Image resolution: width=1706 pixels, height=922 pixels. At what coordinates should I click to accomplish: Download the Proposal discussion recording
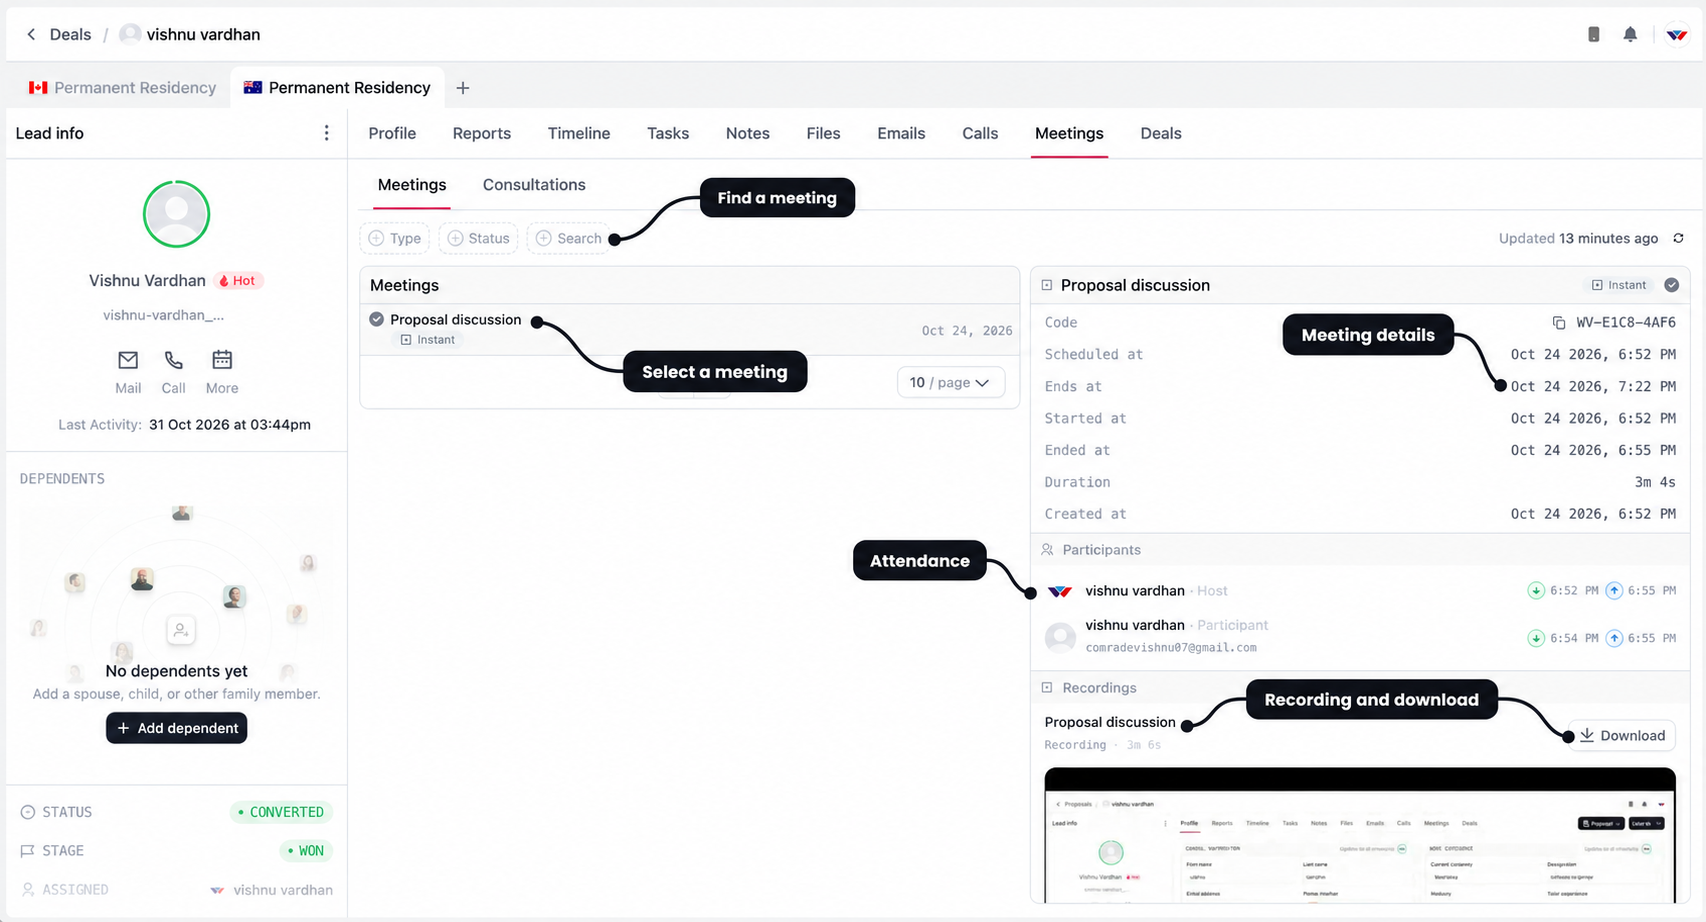(x=1622, y=736)
